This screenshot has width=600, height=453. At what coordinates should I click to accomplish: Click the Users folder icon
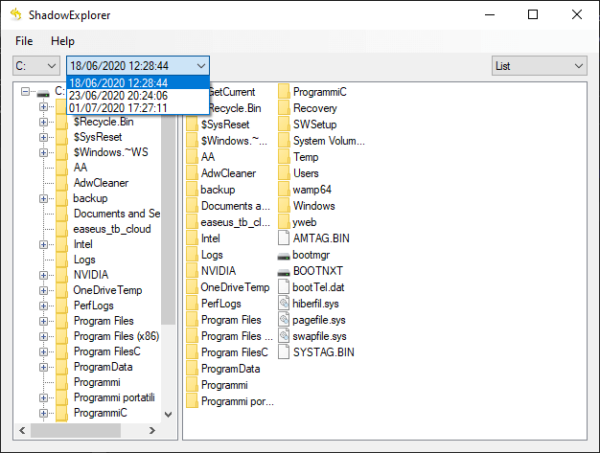284,173
